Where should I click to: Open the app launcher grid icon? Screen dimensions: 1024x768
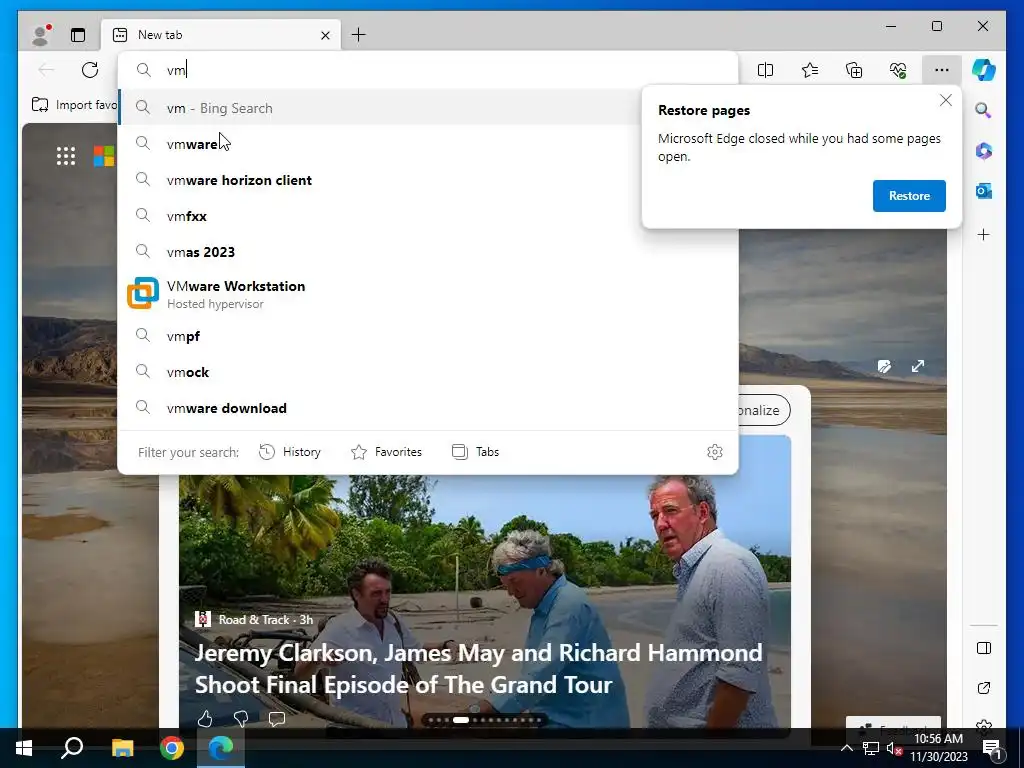coord(66,156)
